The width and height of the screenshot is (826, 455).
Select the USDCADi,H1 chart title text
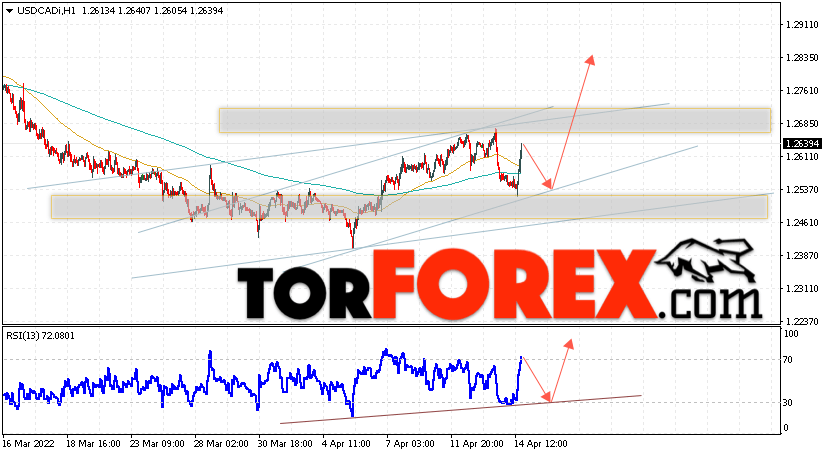[x=46, y=11]
